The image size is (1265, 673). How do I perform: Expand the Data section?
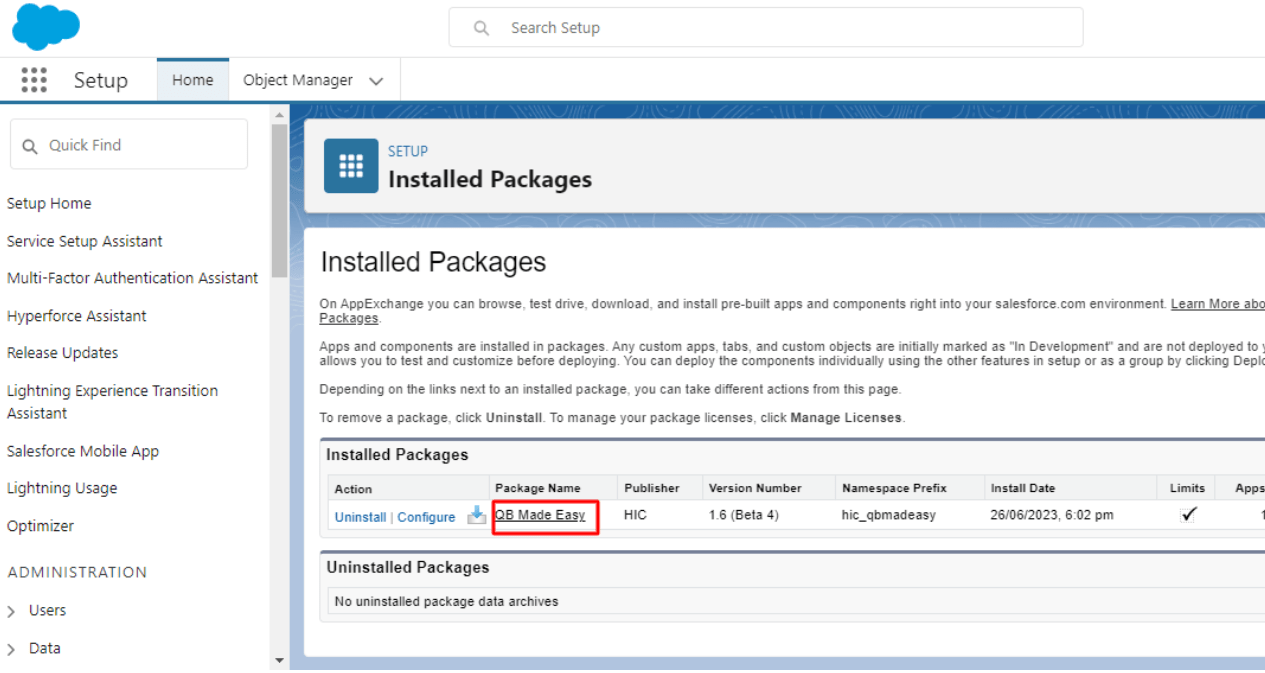12,649
